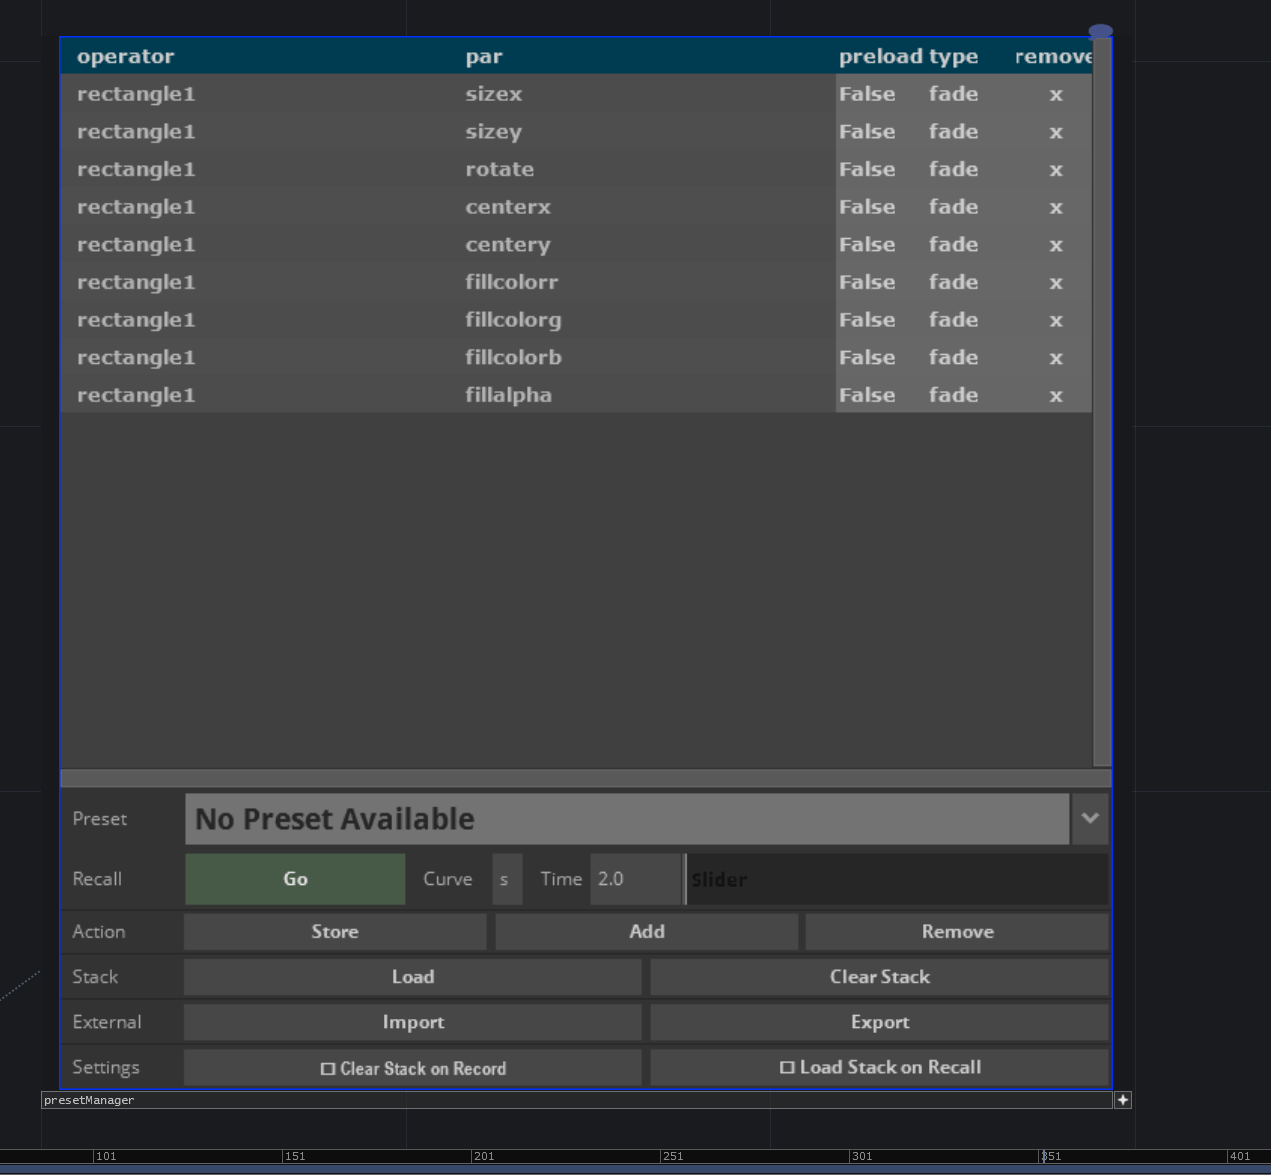This screenshot has width=1271, height=1175.
Task: Click the x to remove the rotate parameter
Action: click(1056, 169)
